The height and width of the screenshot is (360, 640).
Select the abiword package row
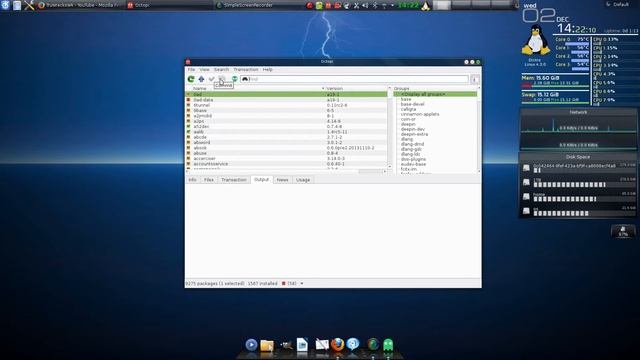coord(287,143)
